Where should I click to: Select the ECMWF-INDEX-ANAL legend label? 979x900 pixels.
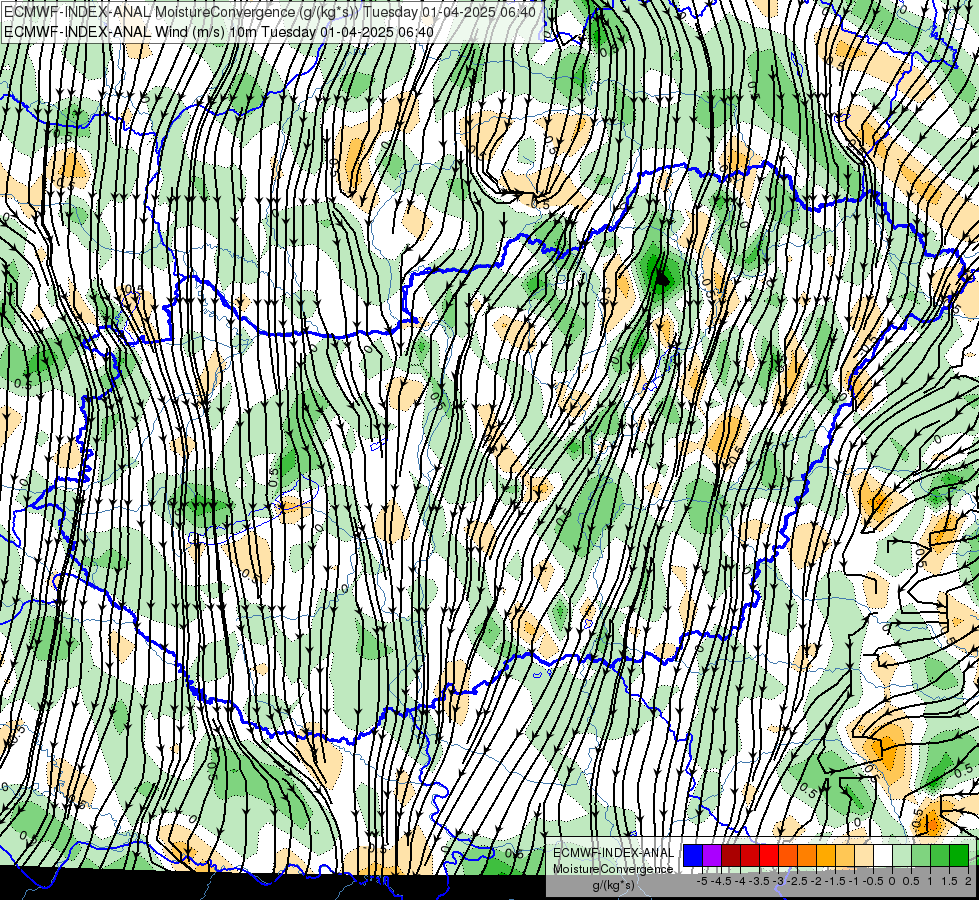(x=613, y=853)
